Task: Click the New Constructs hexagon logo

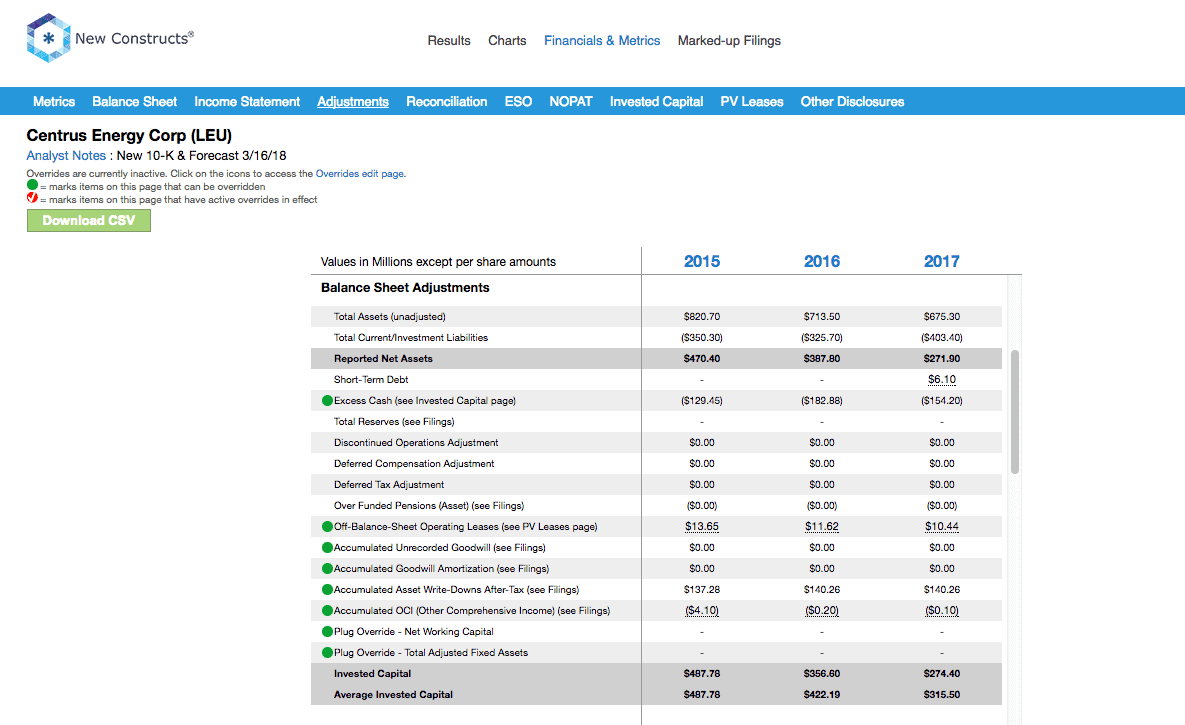Action: [x=48, y=38]
